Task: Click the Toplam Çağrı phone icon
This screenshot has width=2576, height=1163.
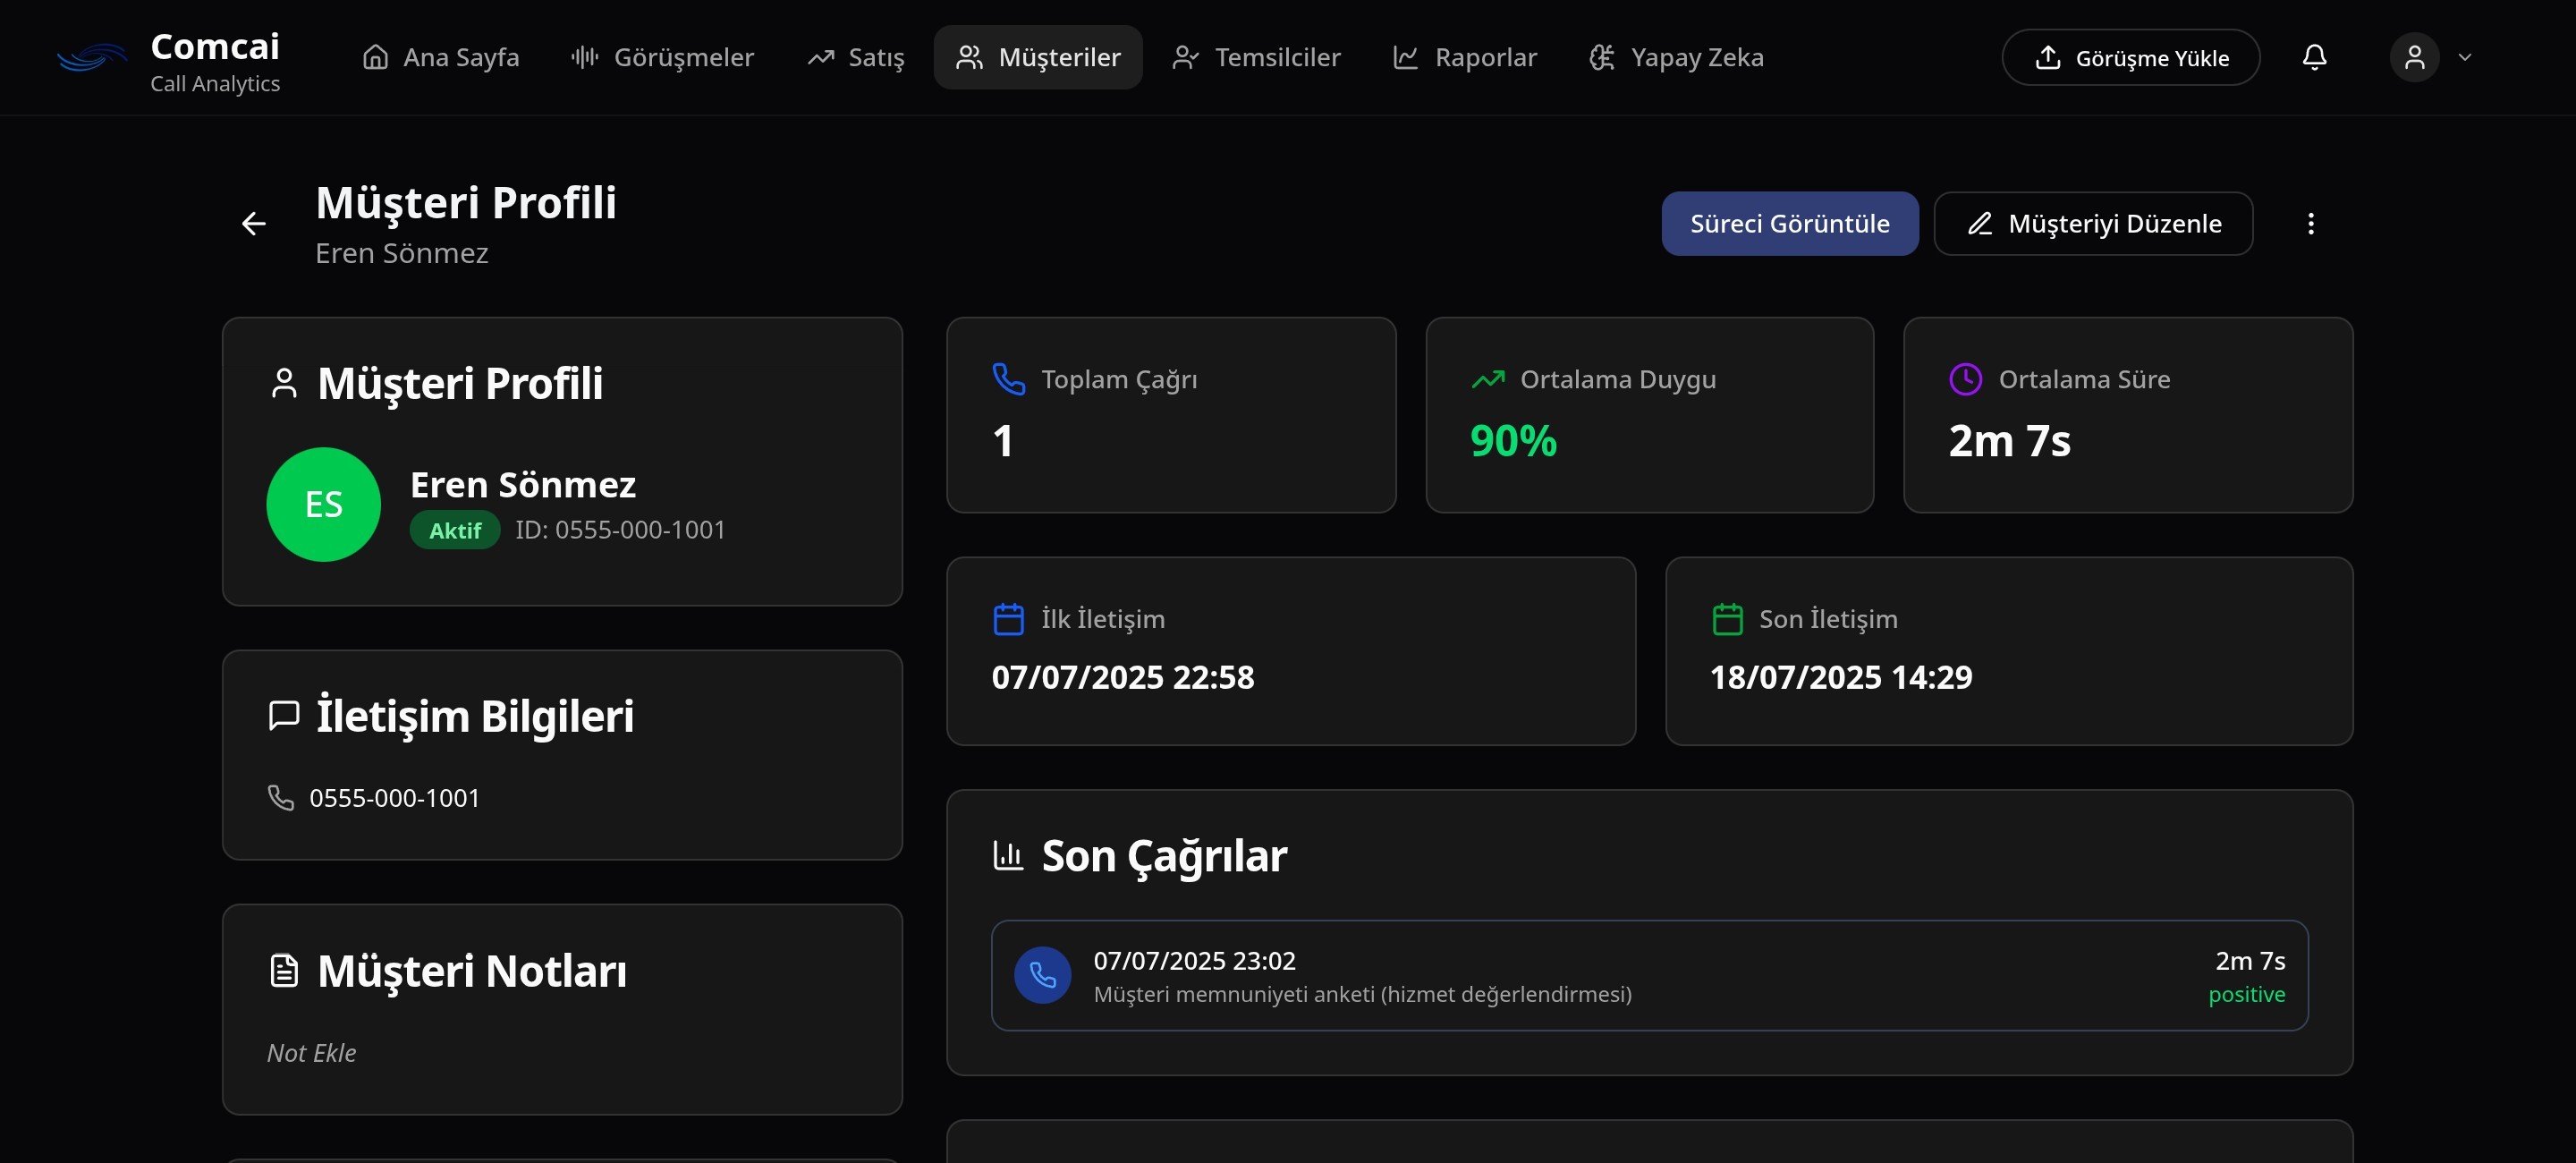Action: [1008, 379]
